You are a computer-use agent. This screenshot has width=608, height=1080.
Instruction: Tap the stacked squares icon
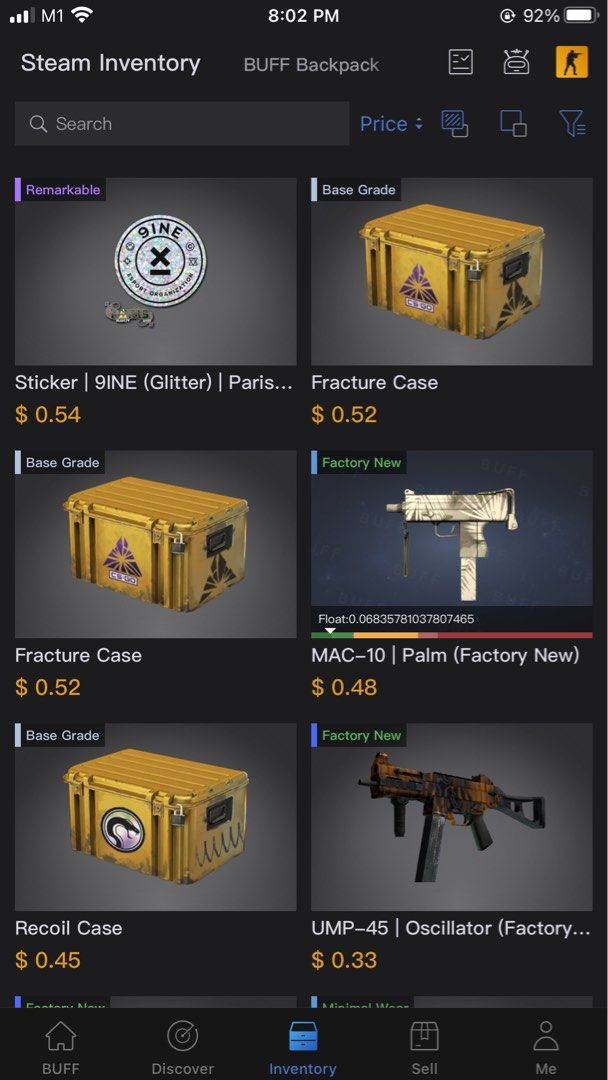pyautogui.click(x=513, y=124)
